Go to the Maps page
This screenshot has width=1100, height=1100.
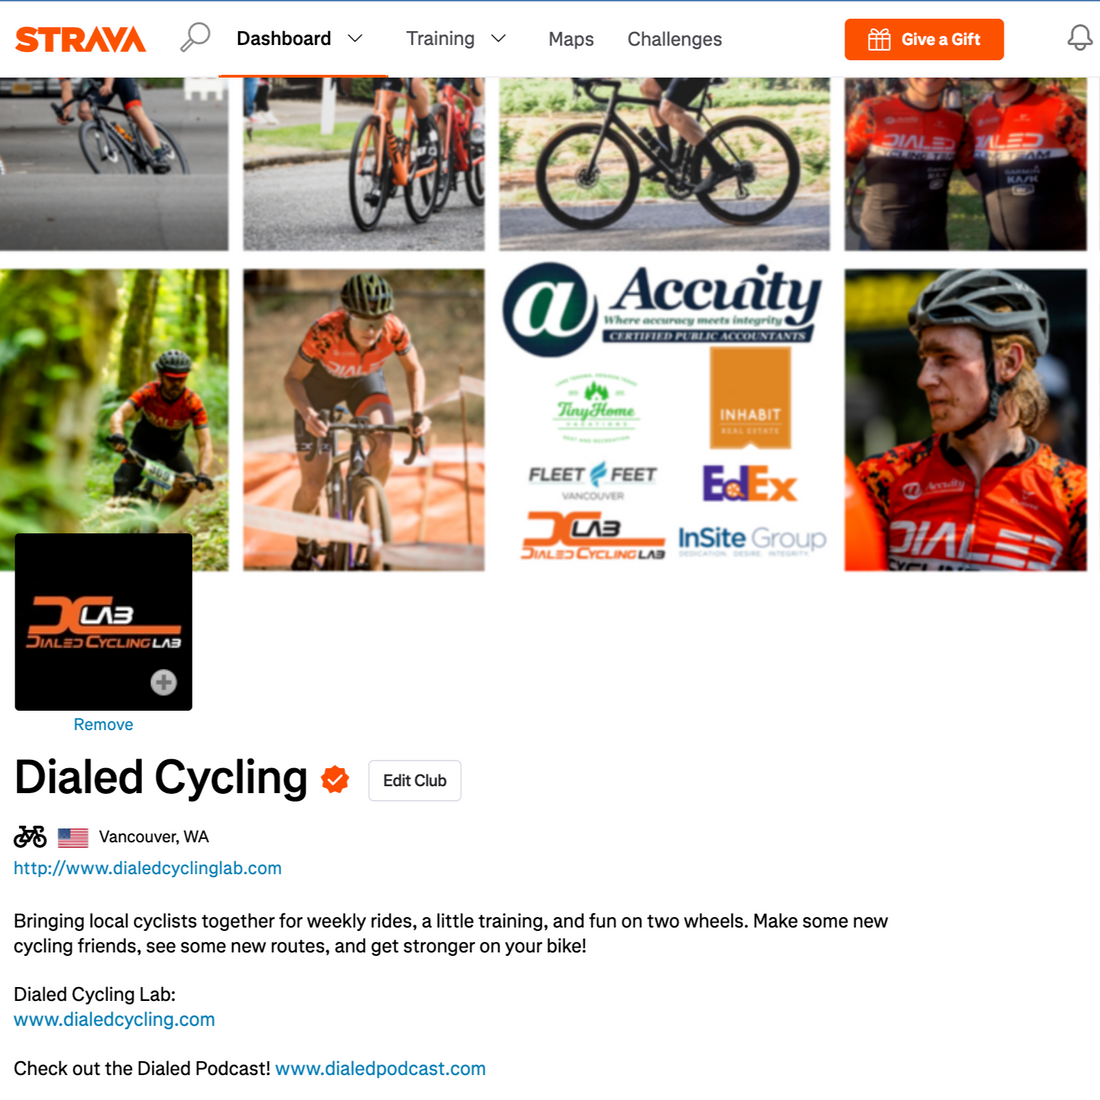click(571, 39)
